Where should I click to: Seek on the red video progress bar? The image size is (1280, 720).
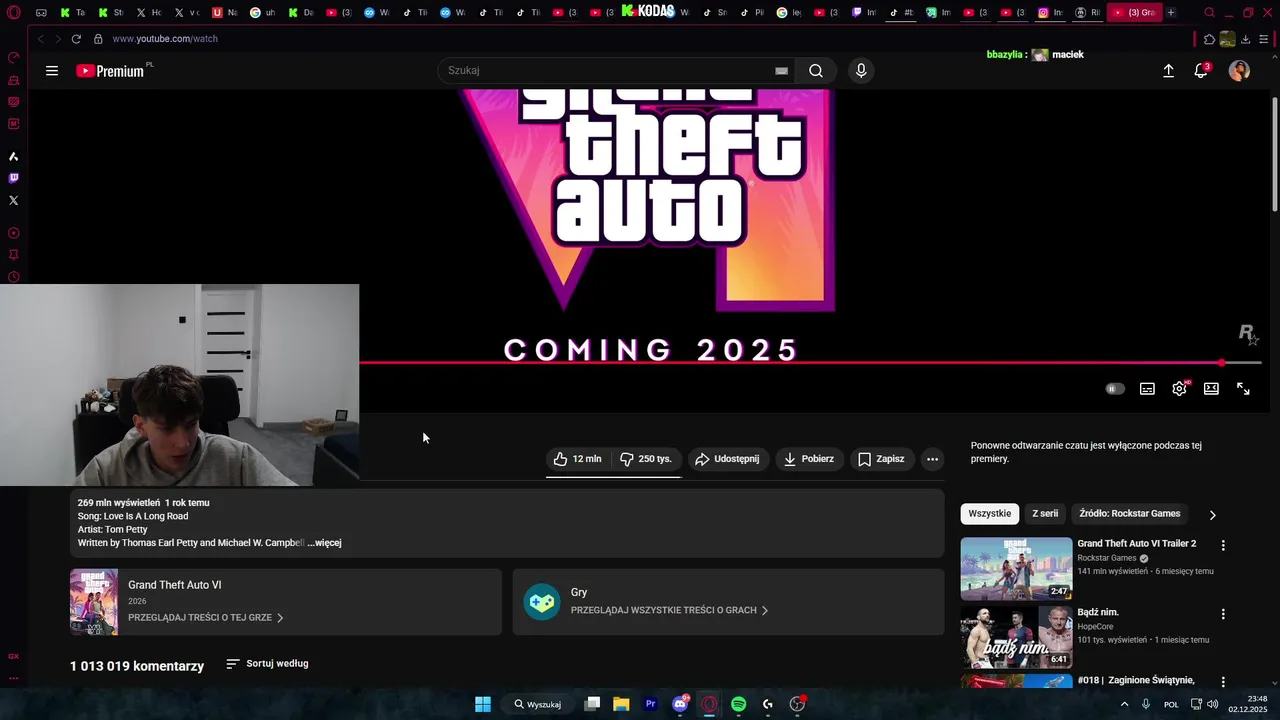(x=810, y=363)
